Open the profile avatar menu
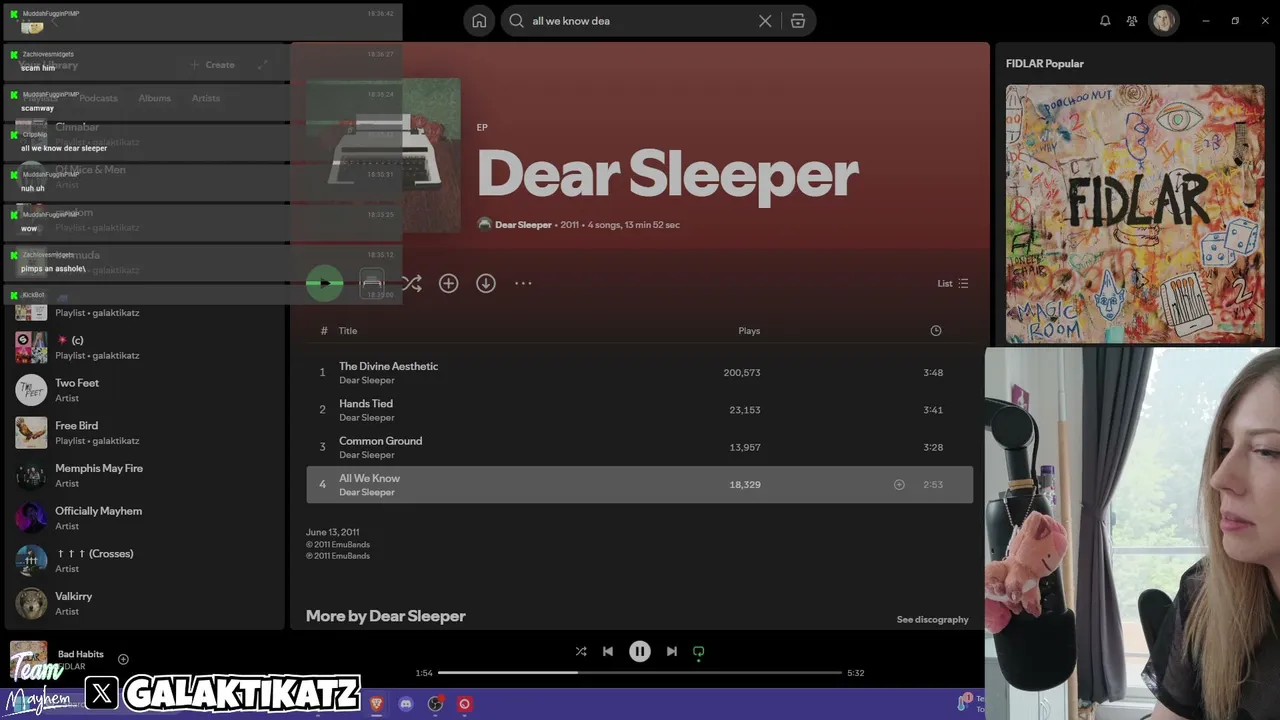1280x720 pixels. (x=1164, y=21)
